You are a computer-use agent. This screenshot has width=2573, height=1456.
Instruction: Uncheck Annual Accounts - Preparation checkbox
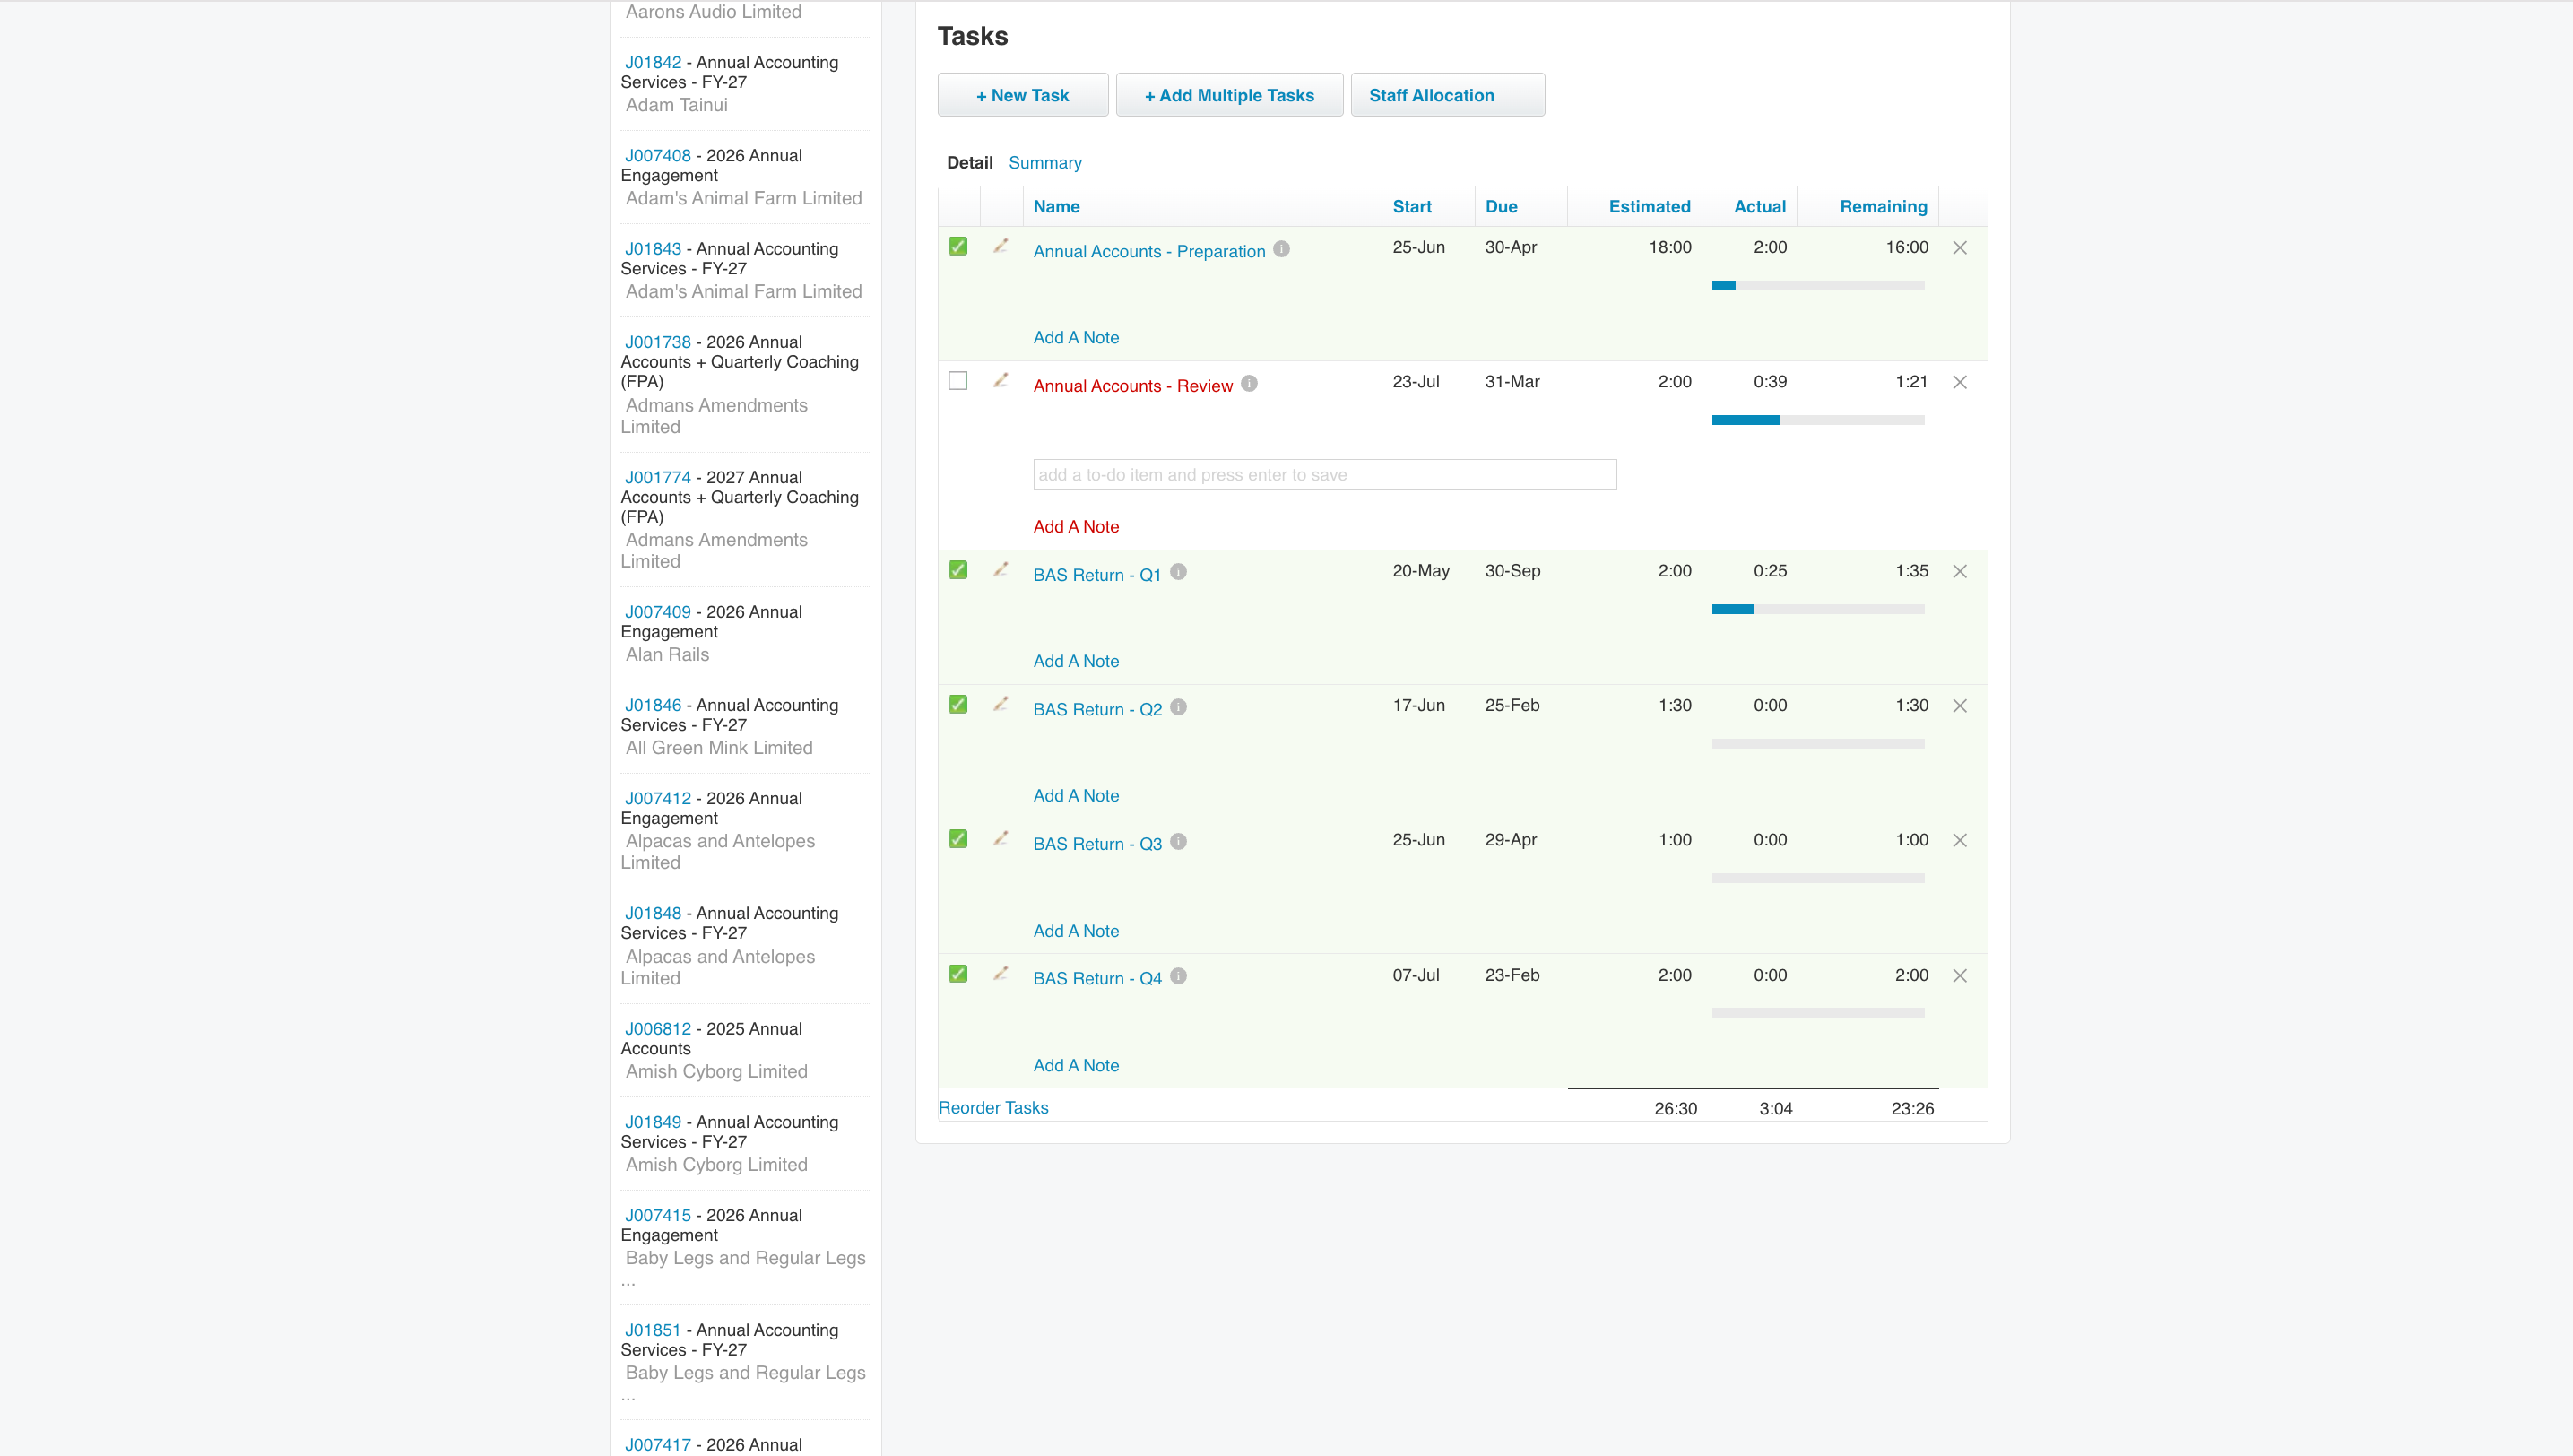point(958,246)
